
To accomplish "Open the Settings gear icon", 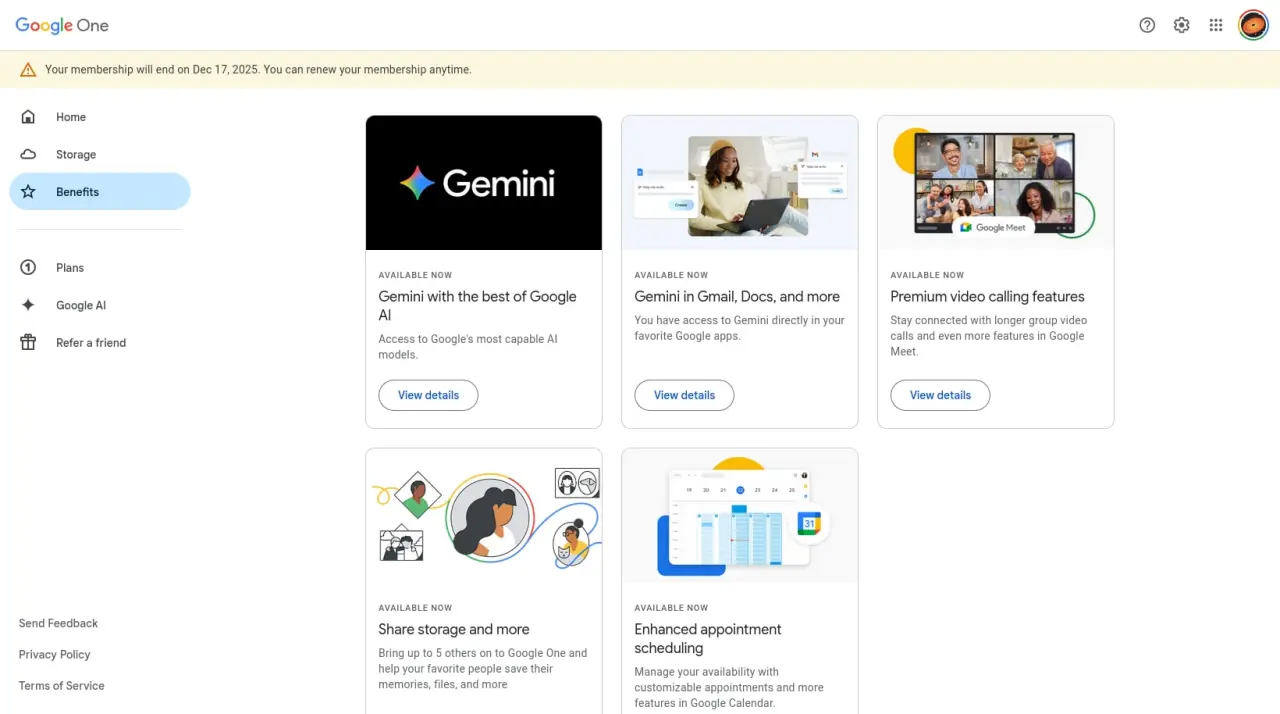I will 1181,25.
